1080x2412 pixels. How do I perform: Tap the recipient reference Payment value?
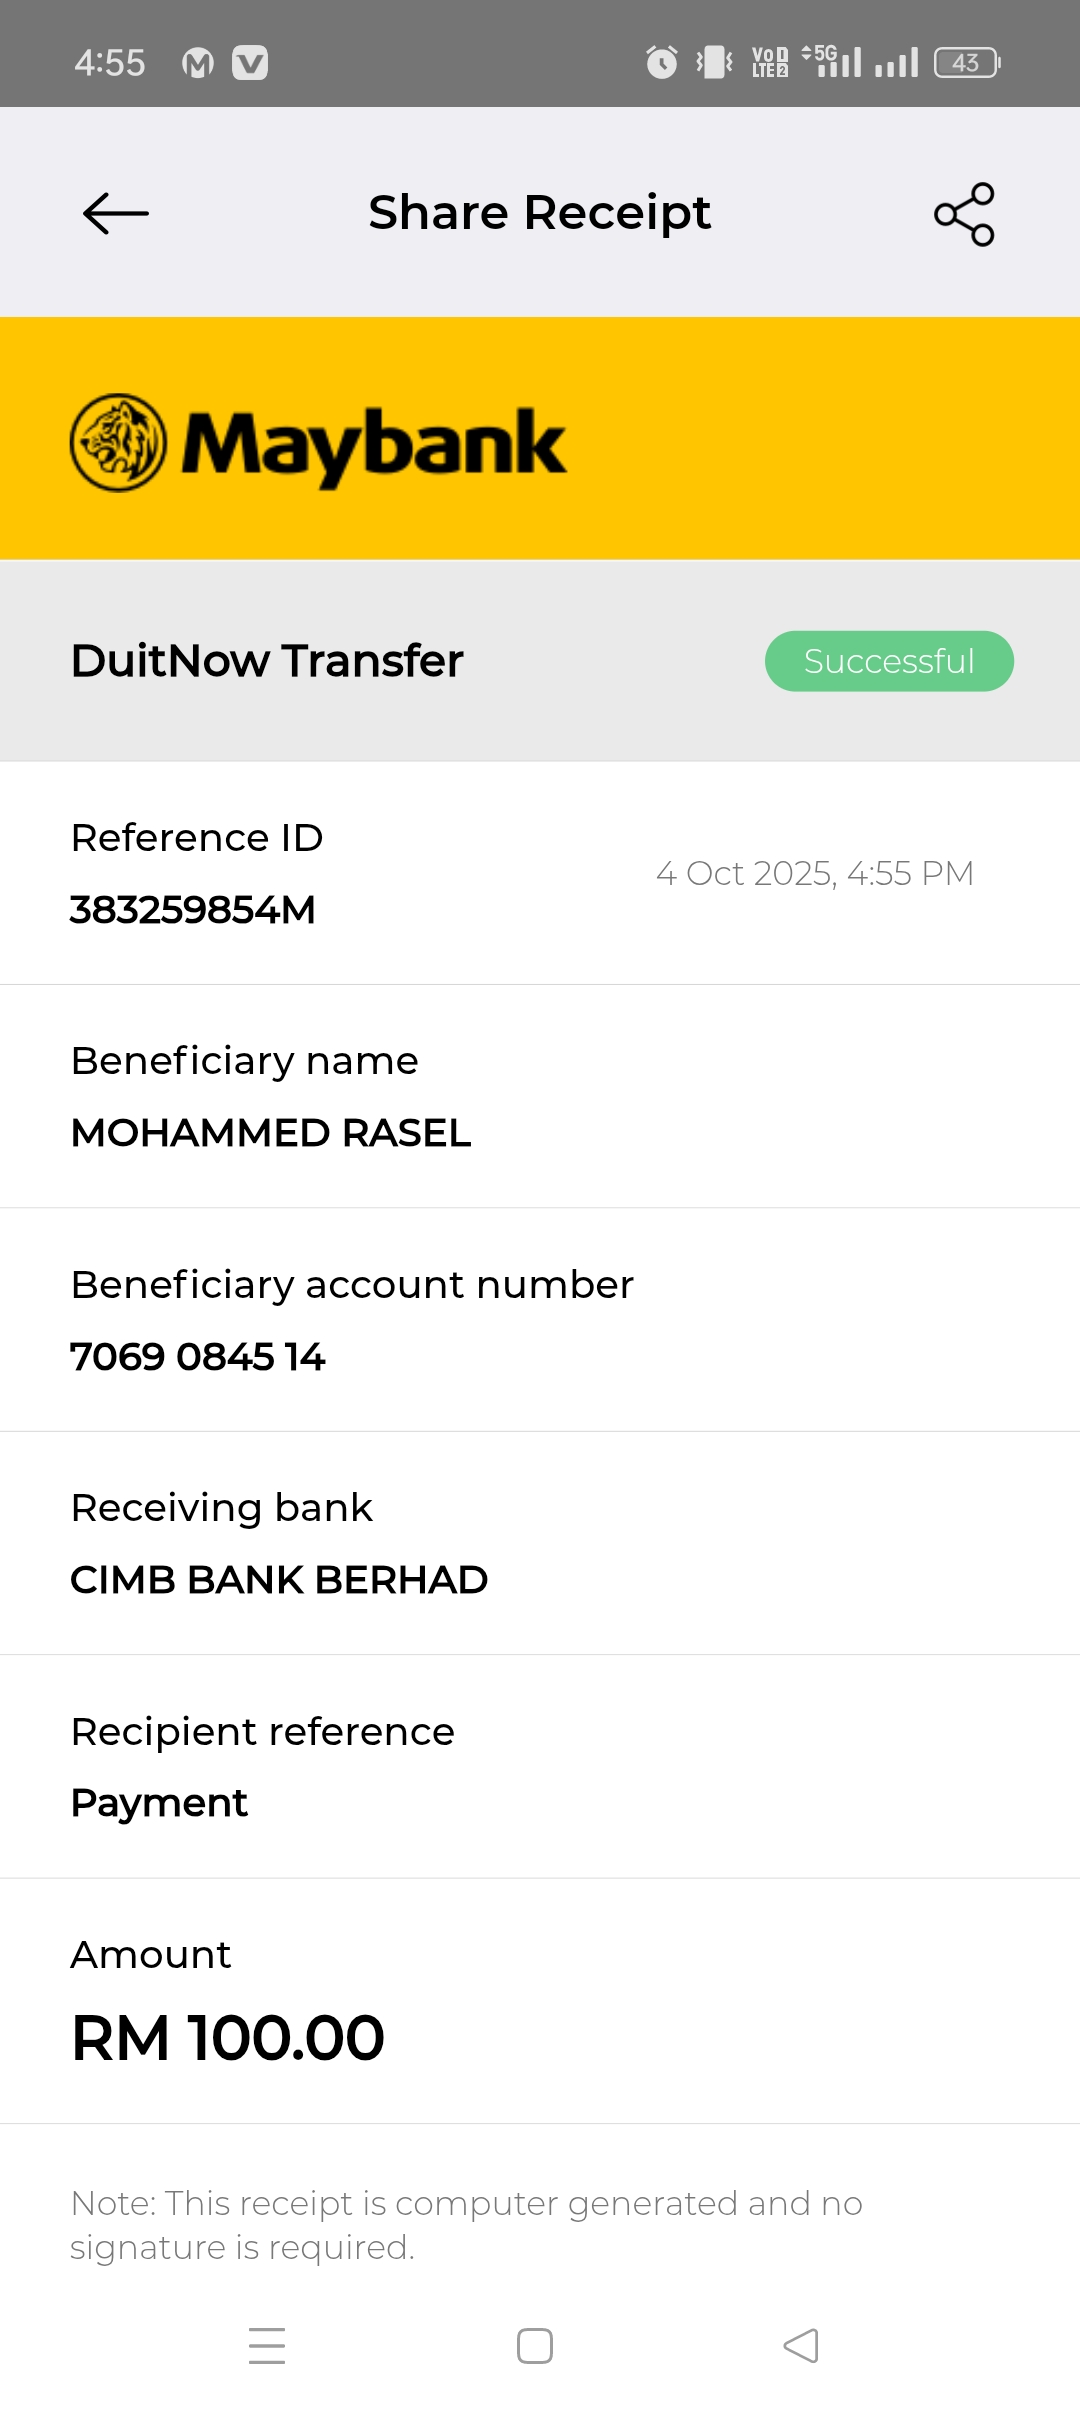[x=159, y=1803]
